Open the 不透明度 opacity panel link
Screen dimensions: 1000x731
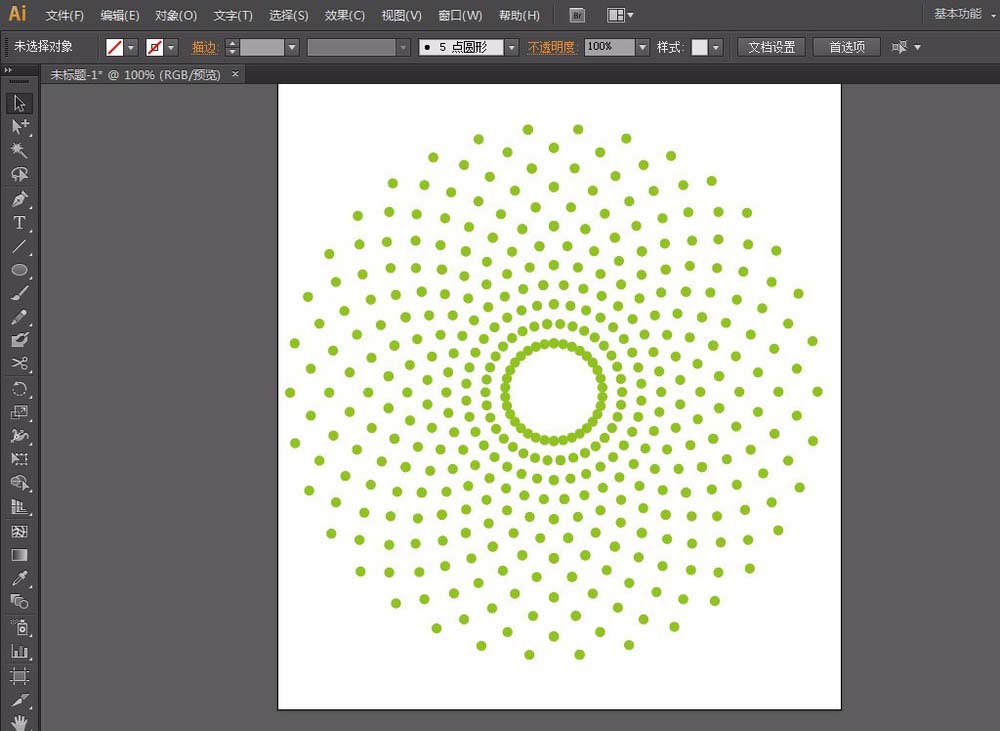[x=552, y=47]
